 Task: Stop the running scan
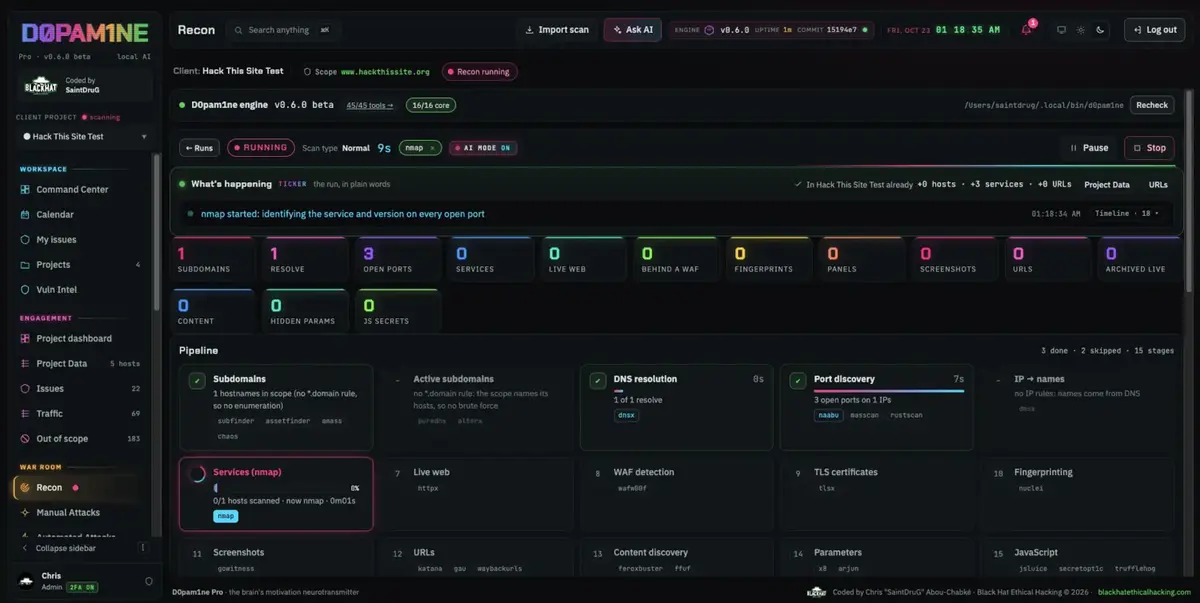pos(1149,148)
